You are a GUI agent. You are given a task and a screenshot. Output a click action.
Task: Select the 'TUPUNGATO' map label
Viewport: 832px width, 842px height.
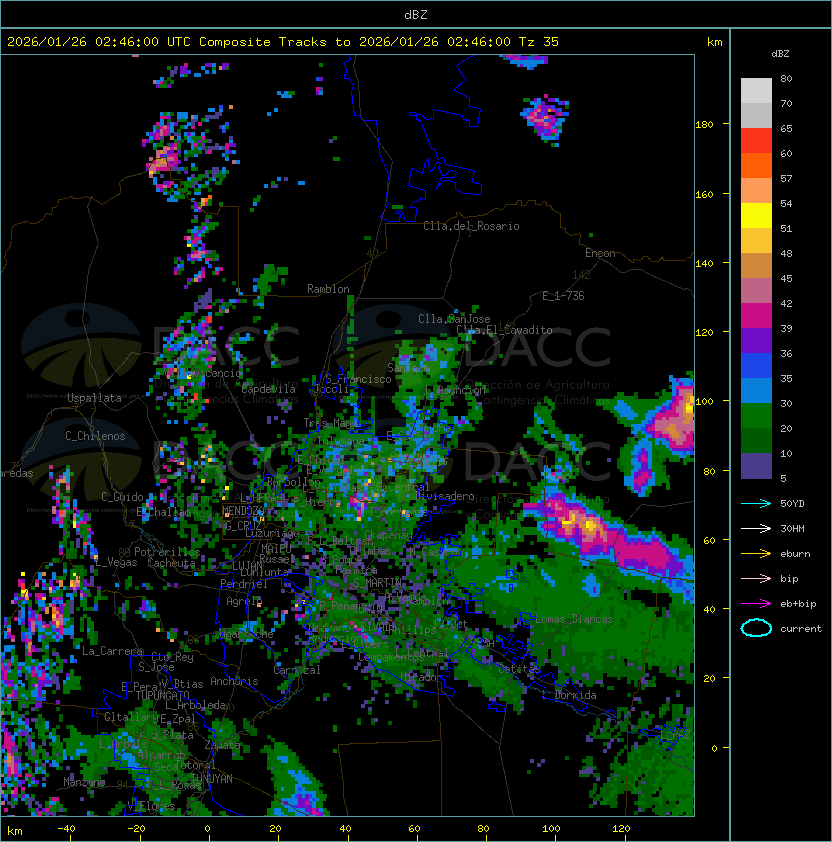(x=162, y=695)
